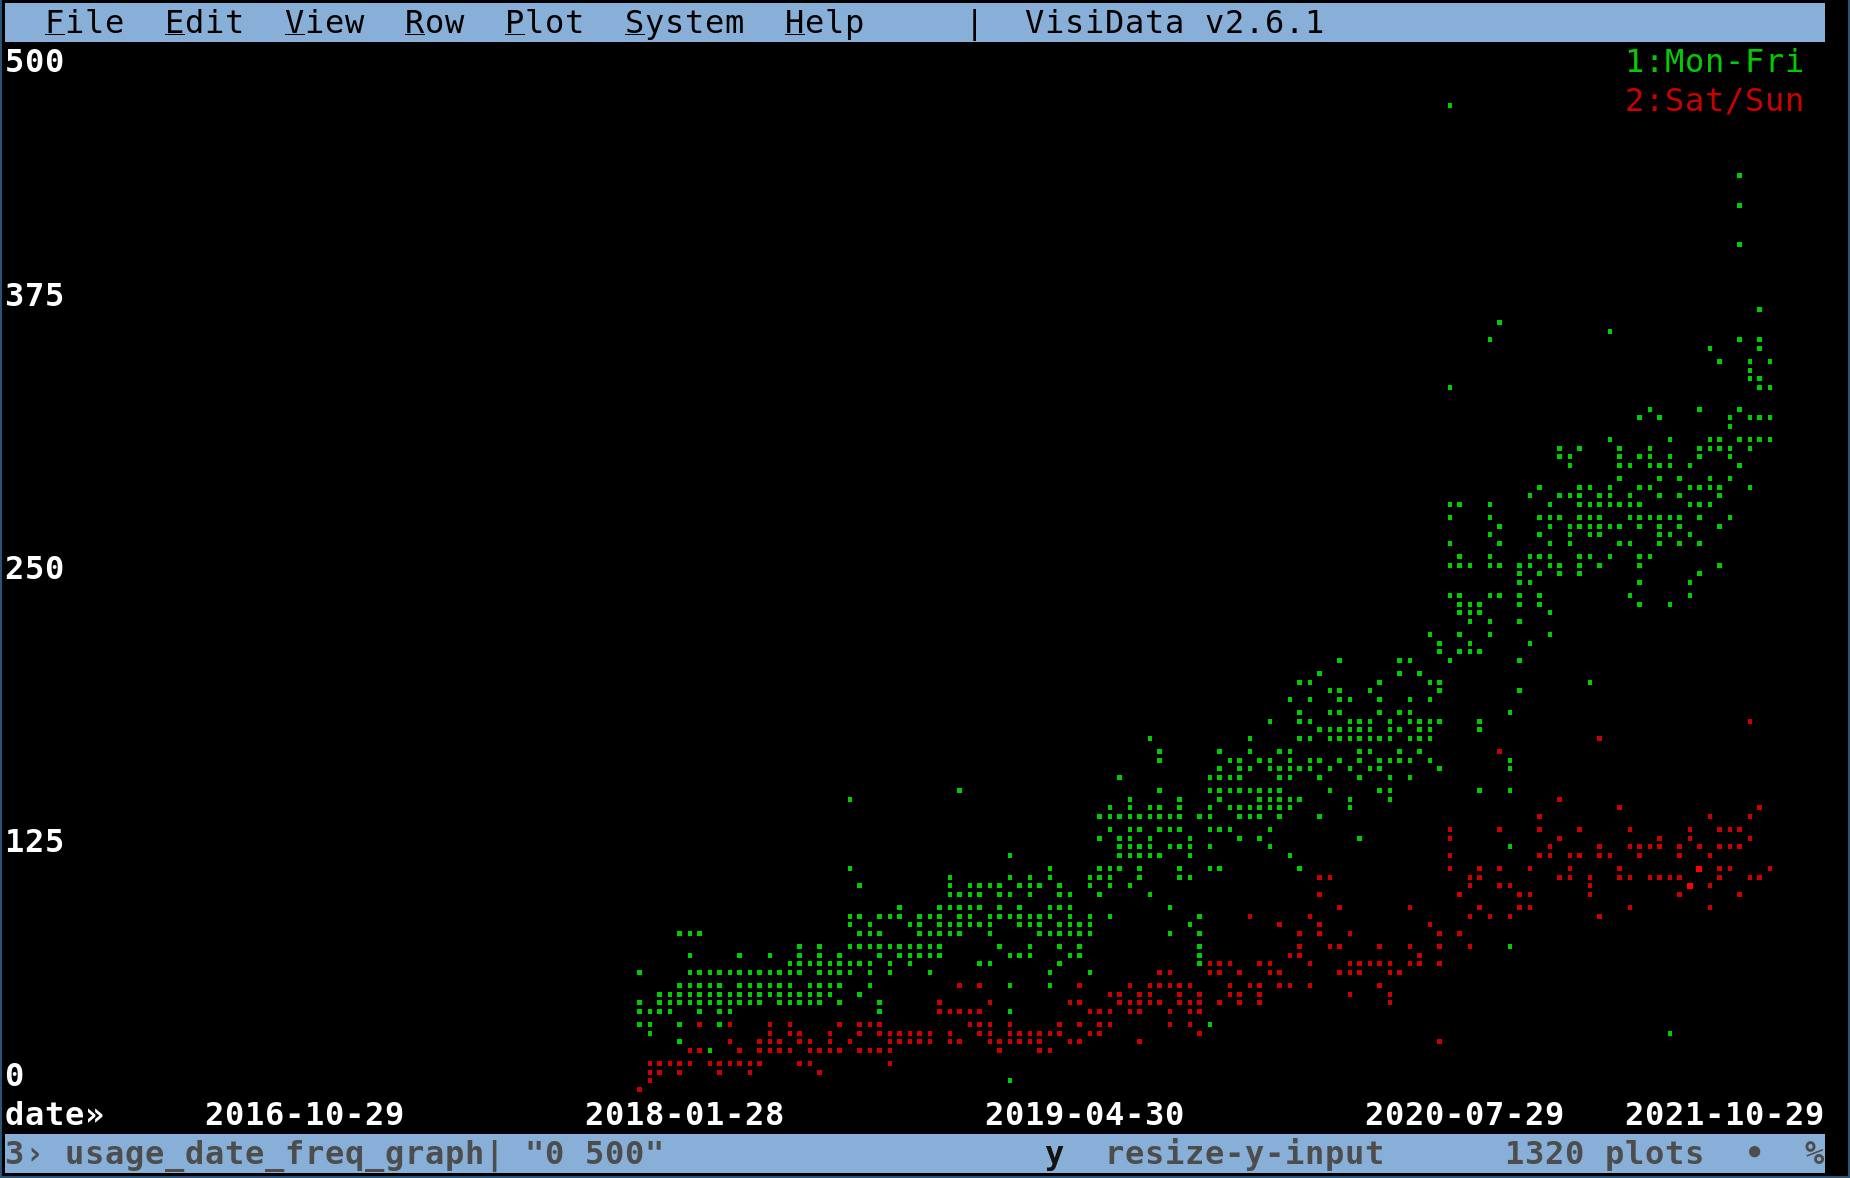Screen dimensions: 1850x1178
Task: Click the "0 500" input value
Action: 595,1153
